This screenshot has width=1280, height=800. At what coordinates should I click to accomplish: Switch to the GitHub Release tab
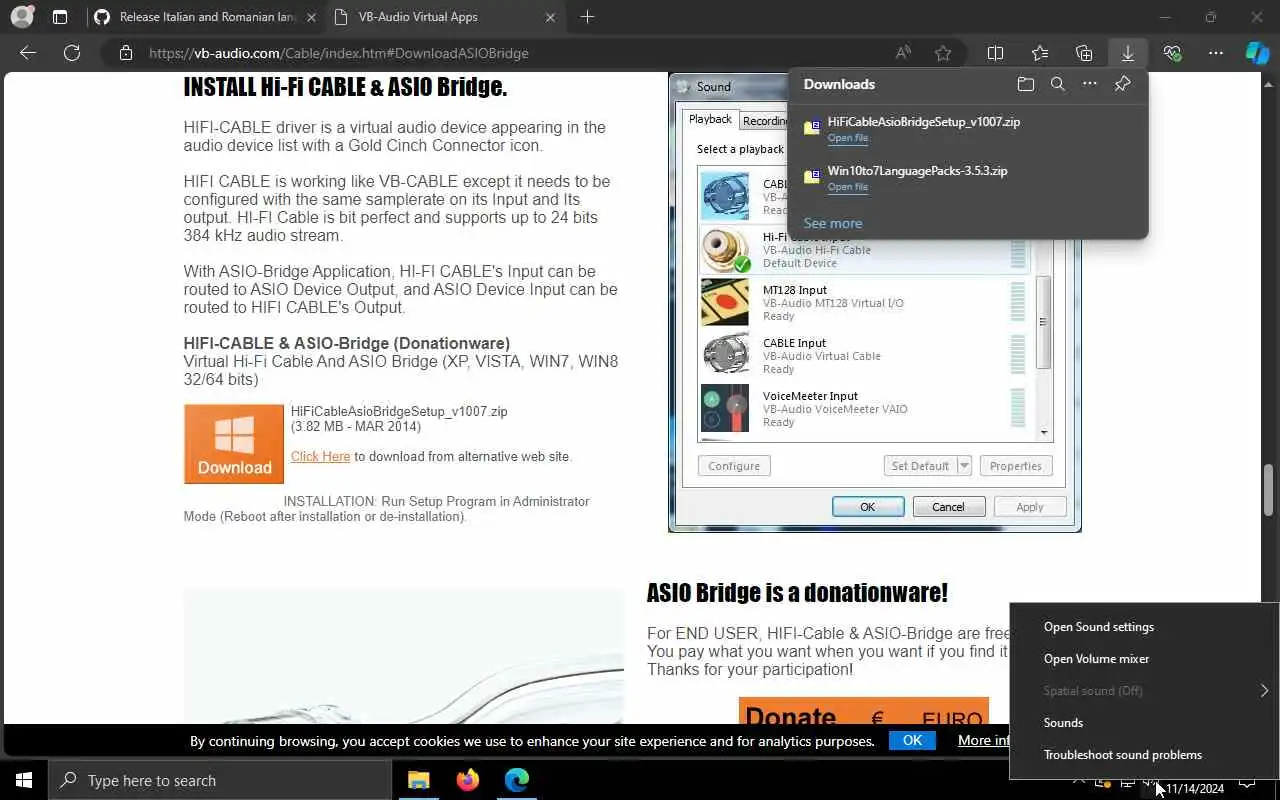tap(204, 17)
